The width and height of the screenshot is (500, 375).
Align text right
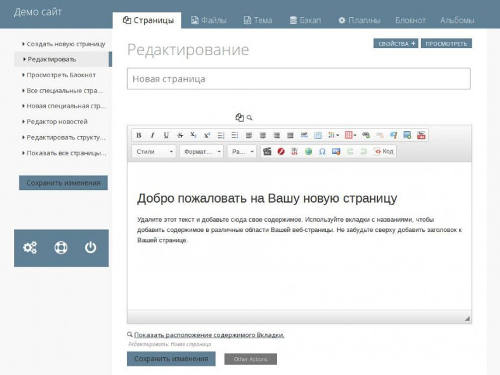tap(276, 135)
